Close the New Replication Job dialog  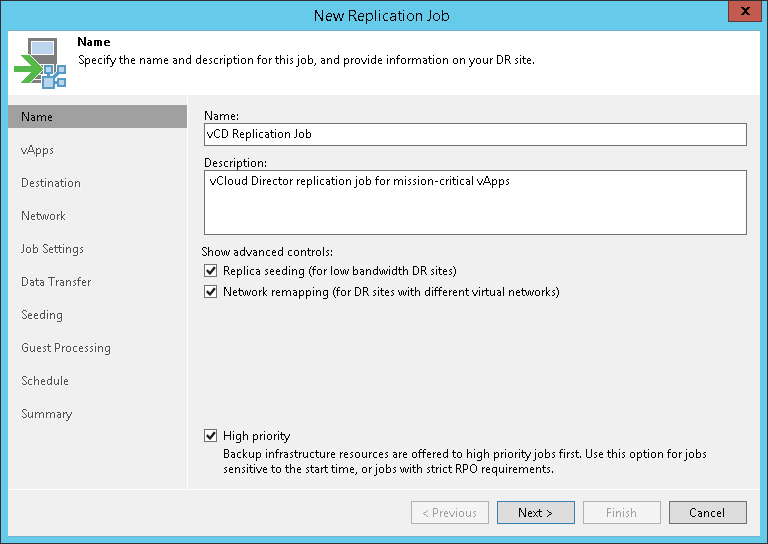click(741, 14)
